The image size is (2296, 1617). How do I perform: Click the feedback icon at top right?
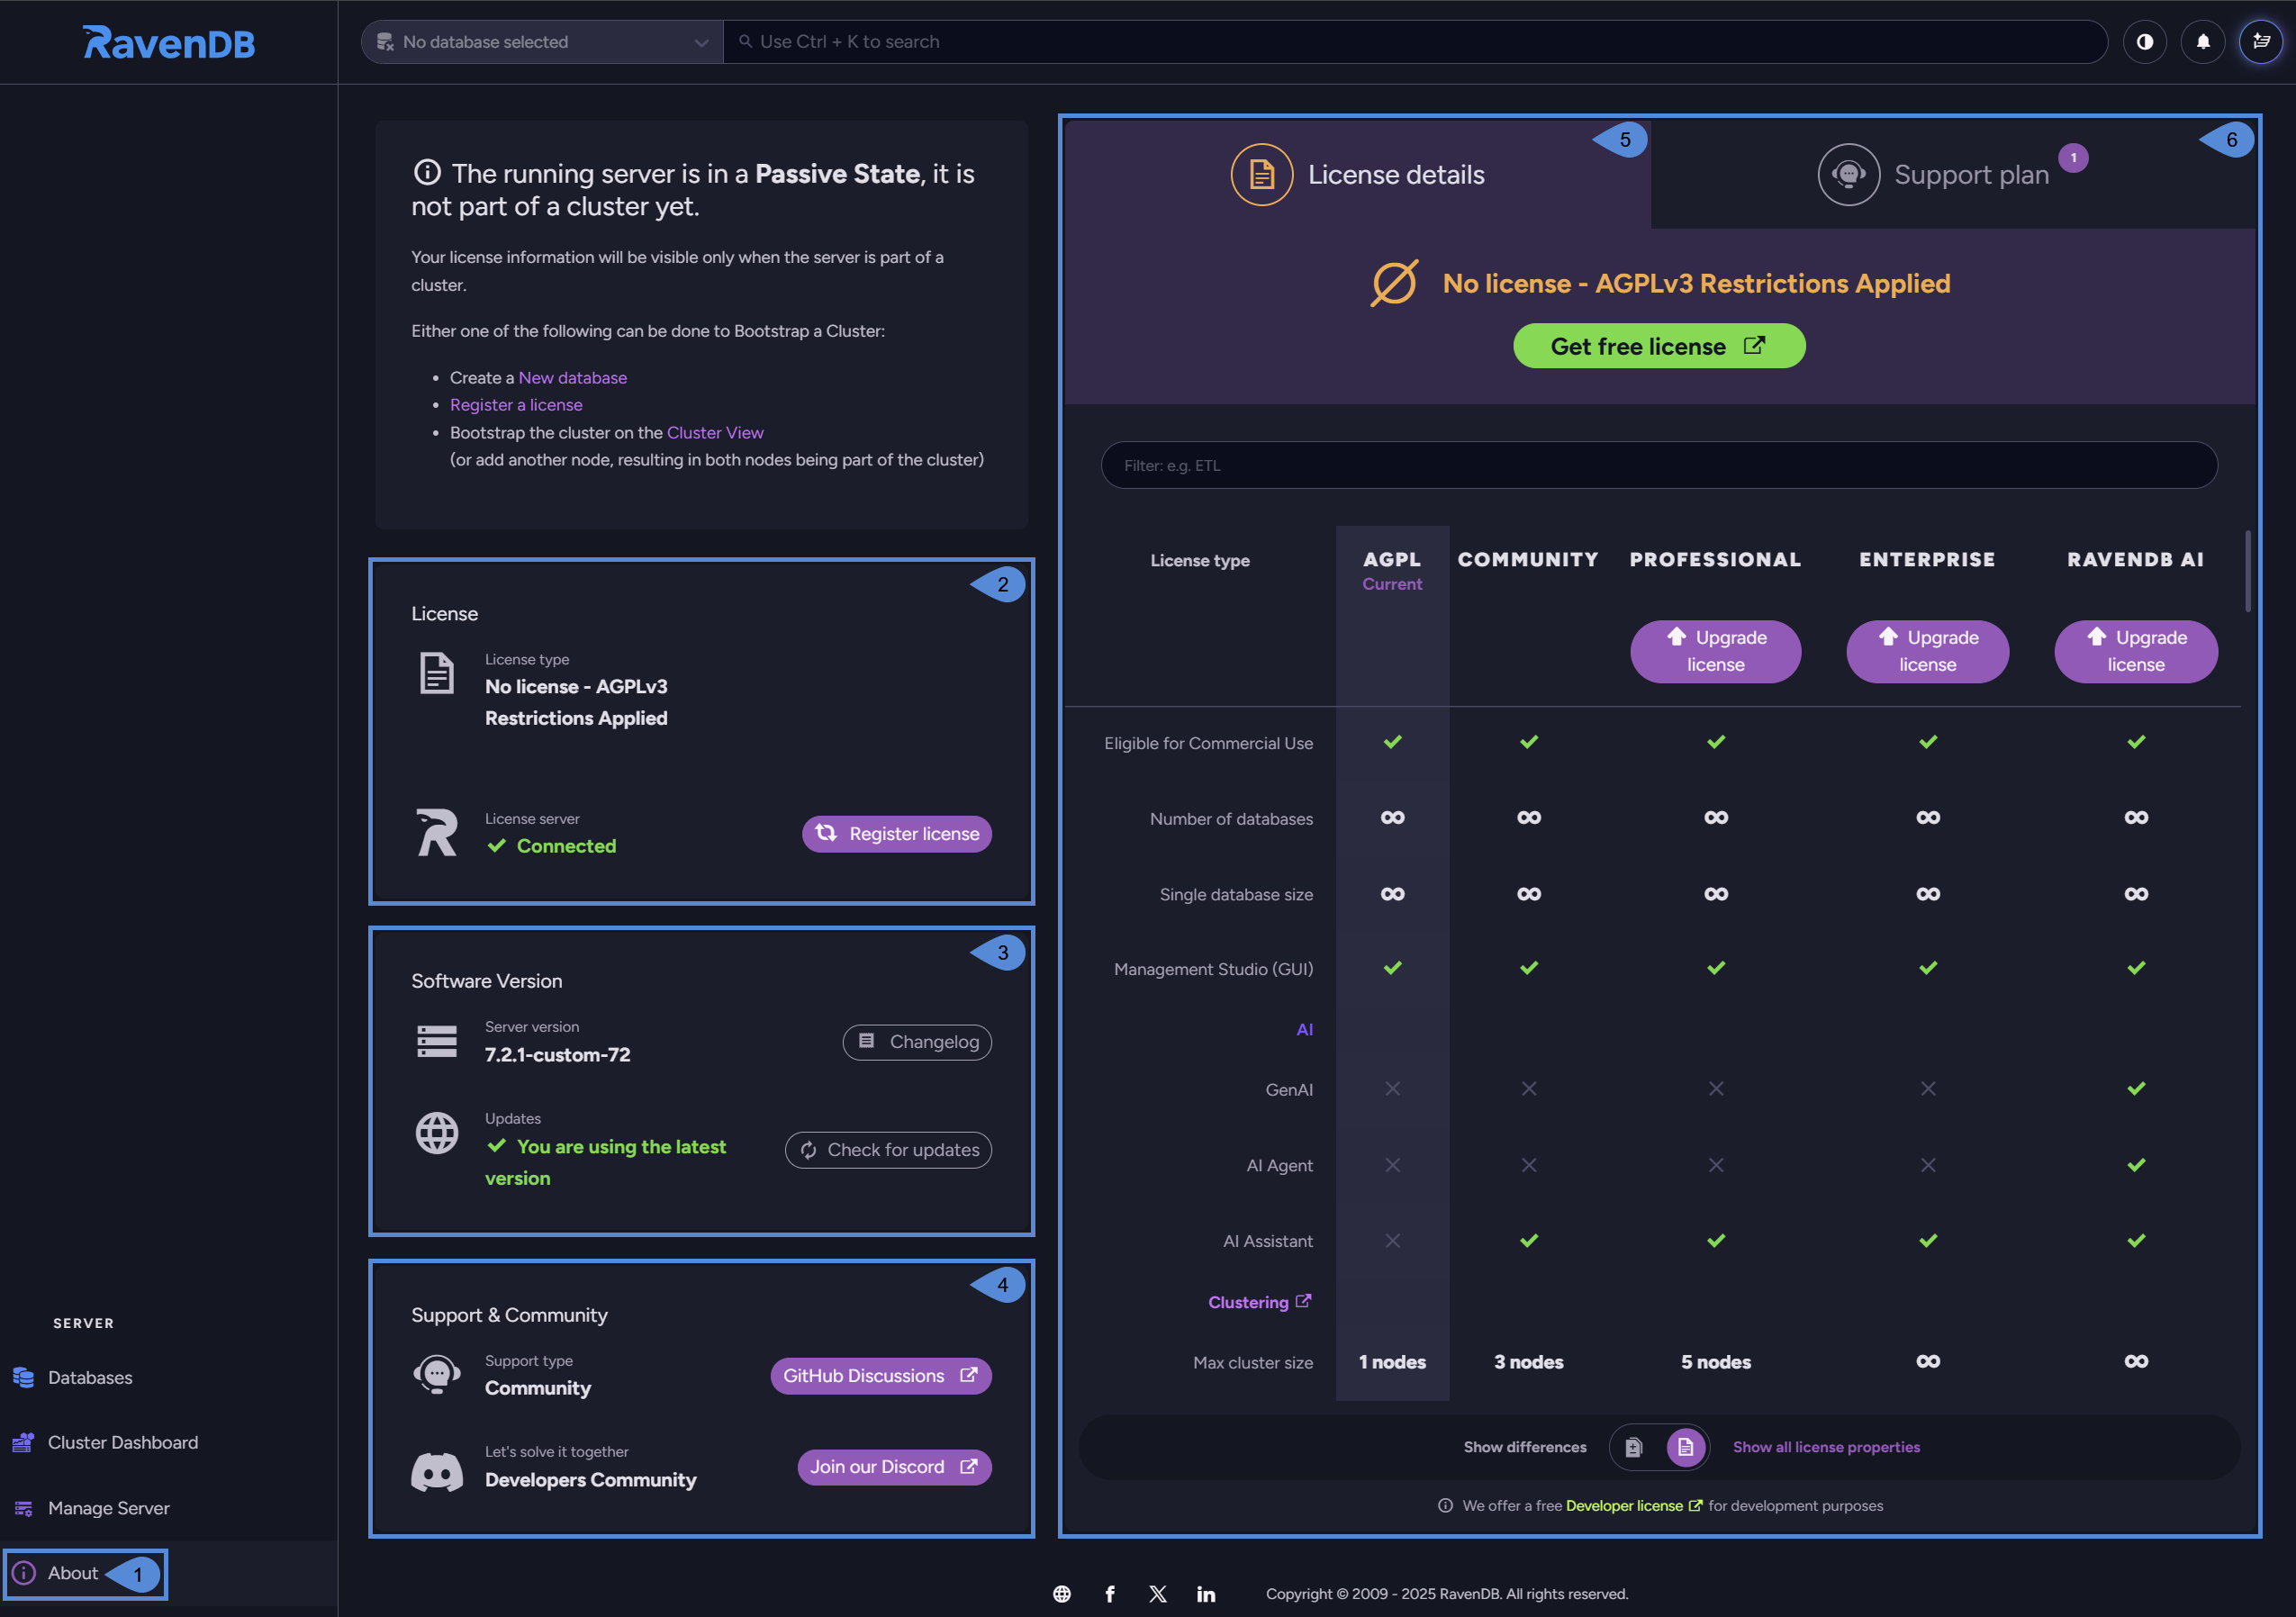[2260, 42]
